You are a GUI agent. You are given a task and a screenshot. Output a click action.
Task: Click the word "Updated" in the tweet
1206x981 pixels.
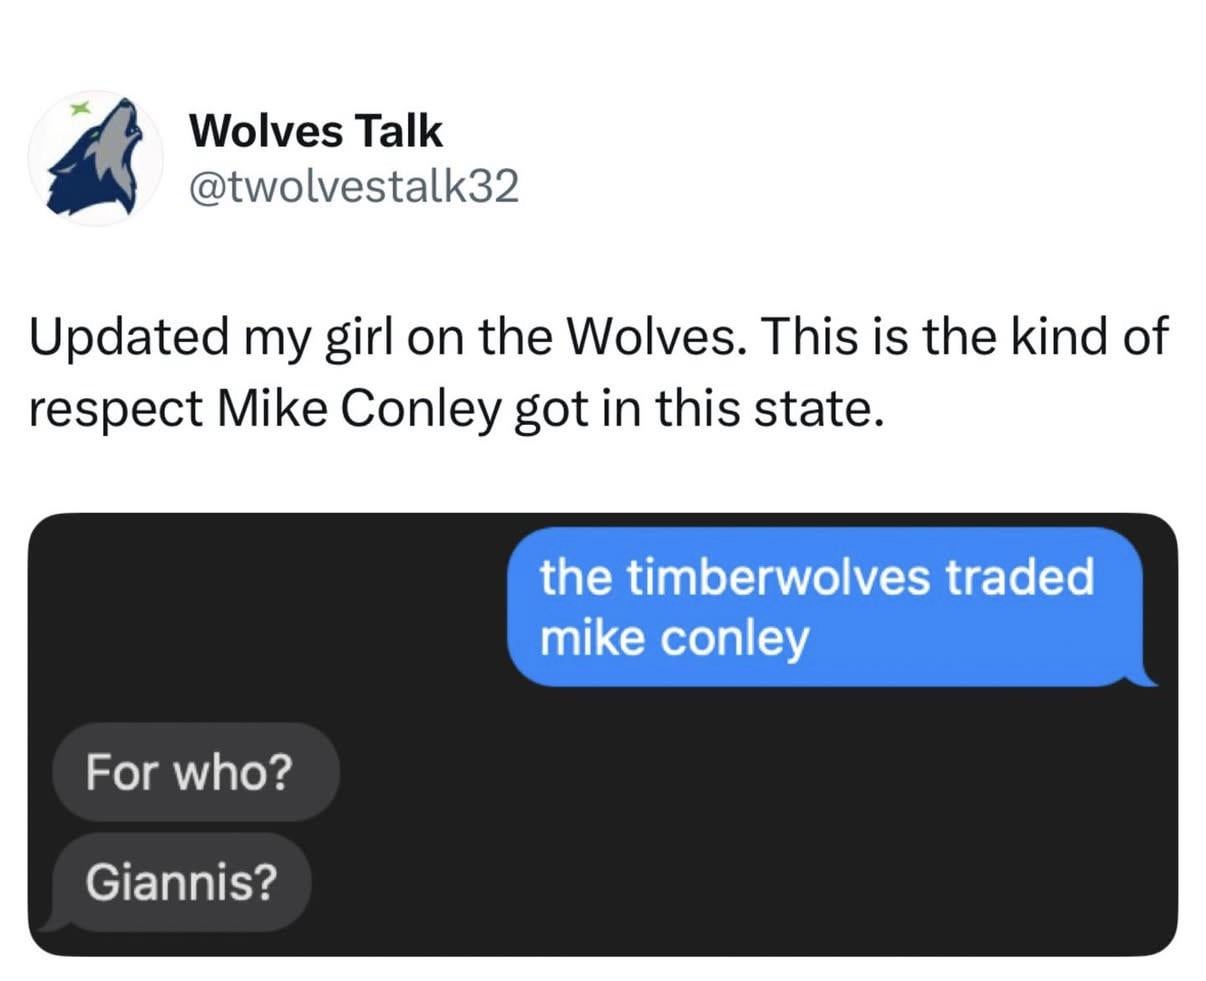click(128, 337)
